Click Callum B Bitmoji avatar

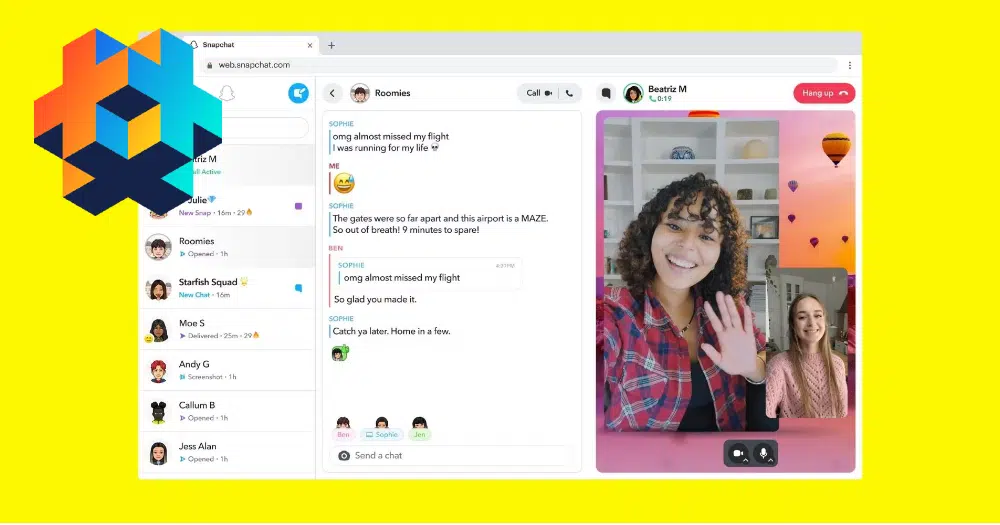tap(158, 411)
